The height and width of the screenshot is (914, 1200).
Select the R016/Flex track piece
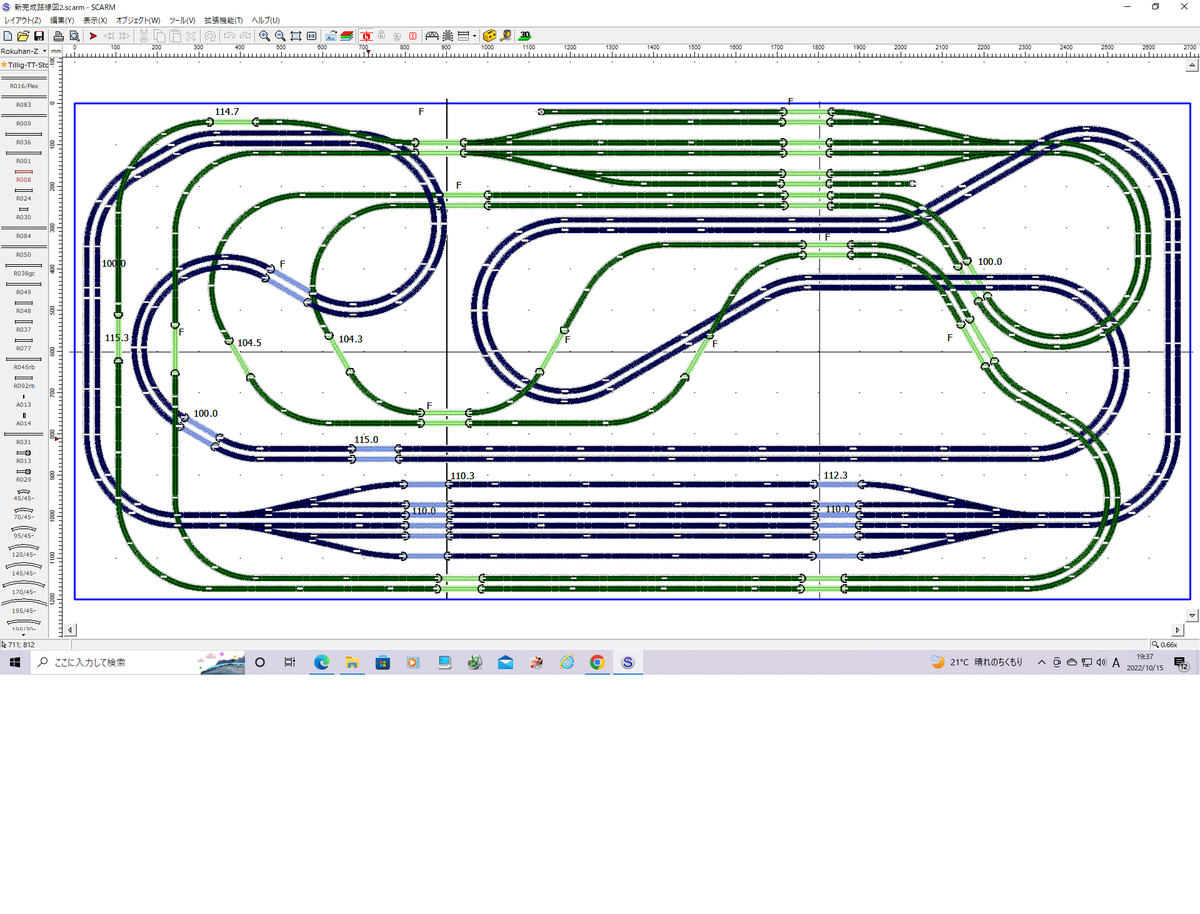click(x=24, y=82)
